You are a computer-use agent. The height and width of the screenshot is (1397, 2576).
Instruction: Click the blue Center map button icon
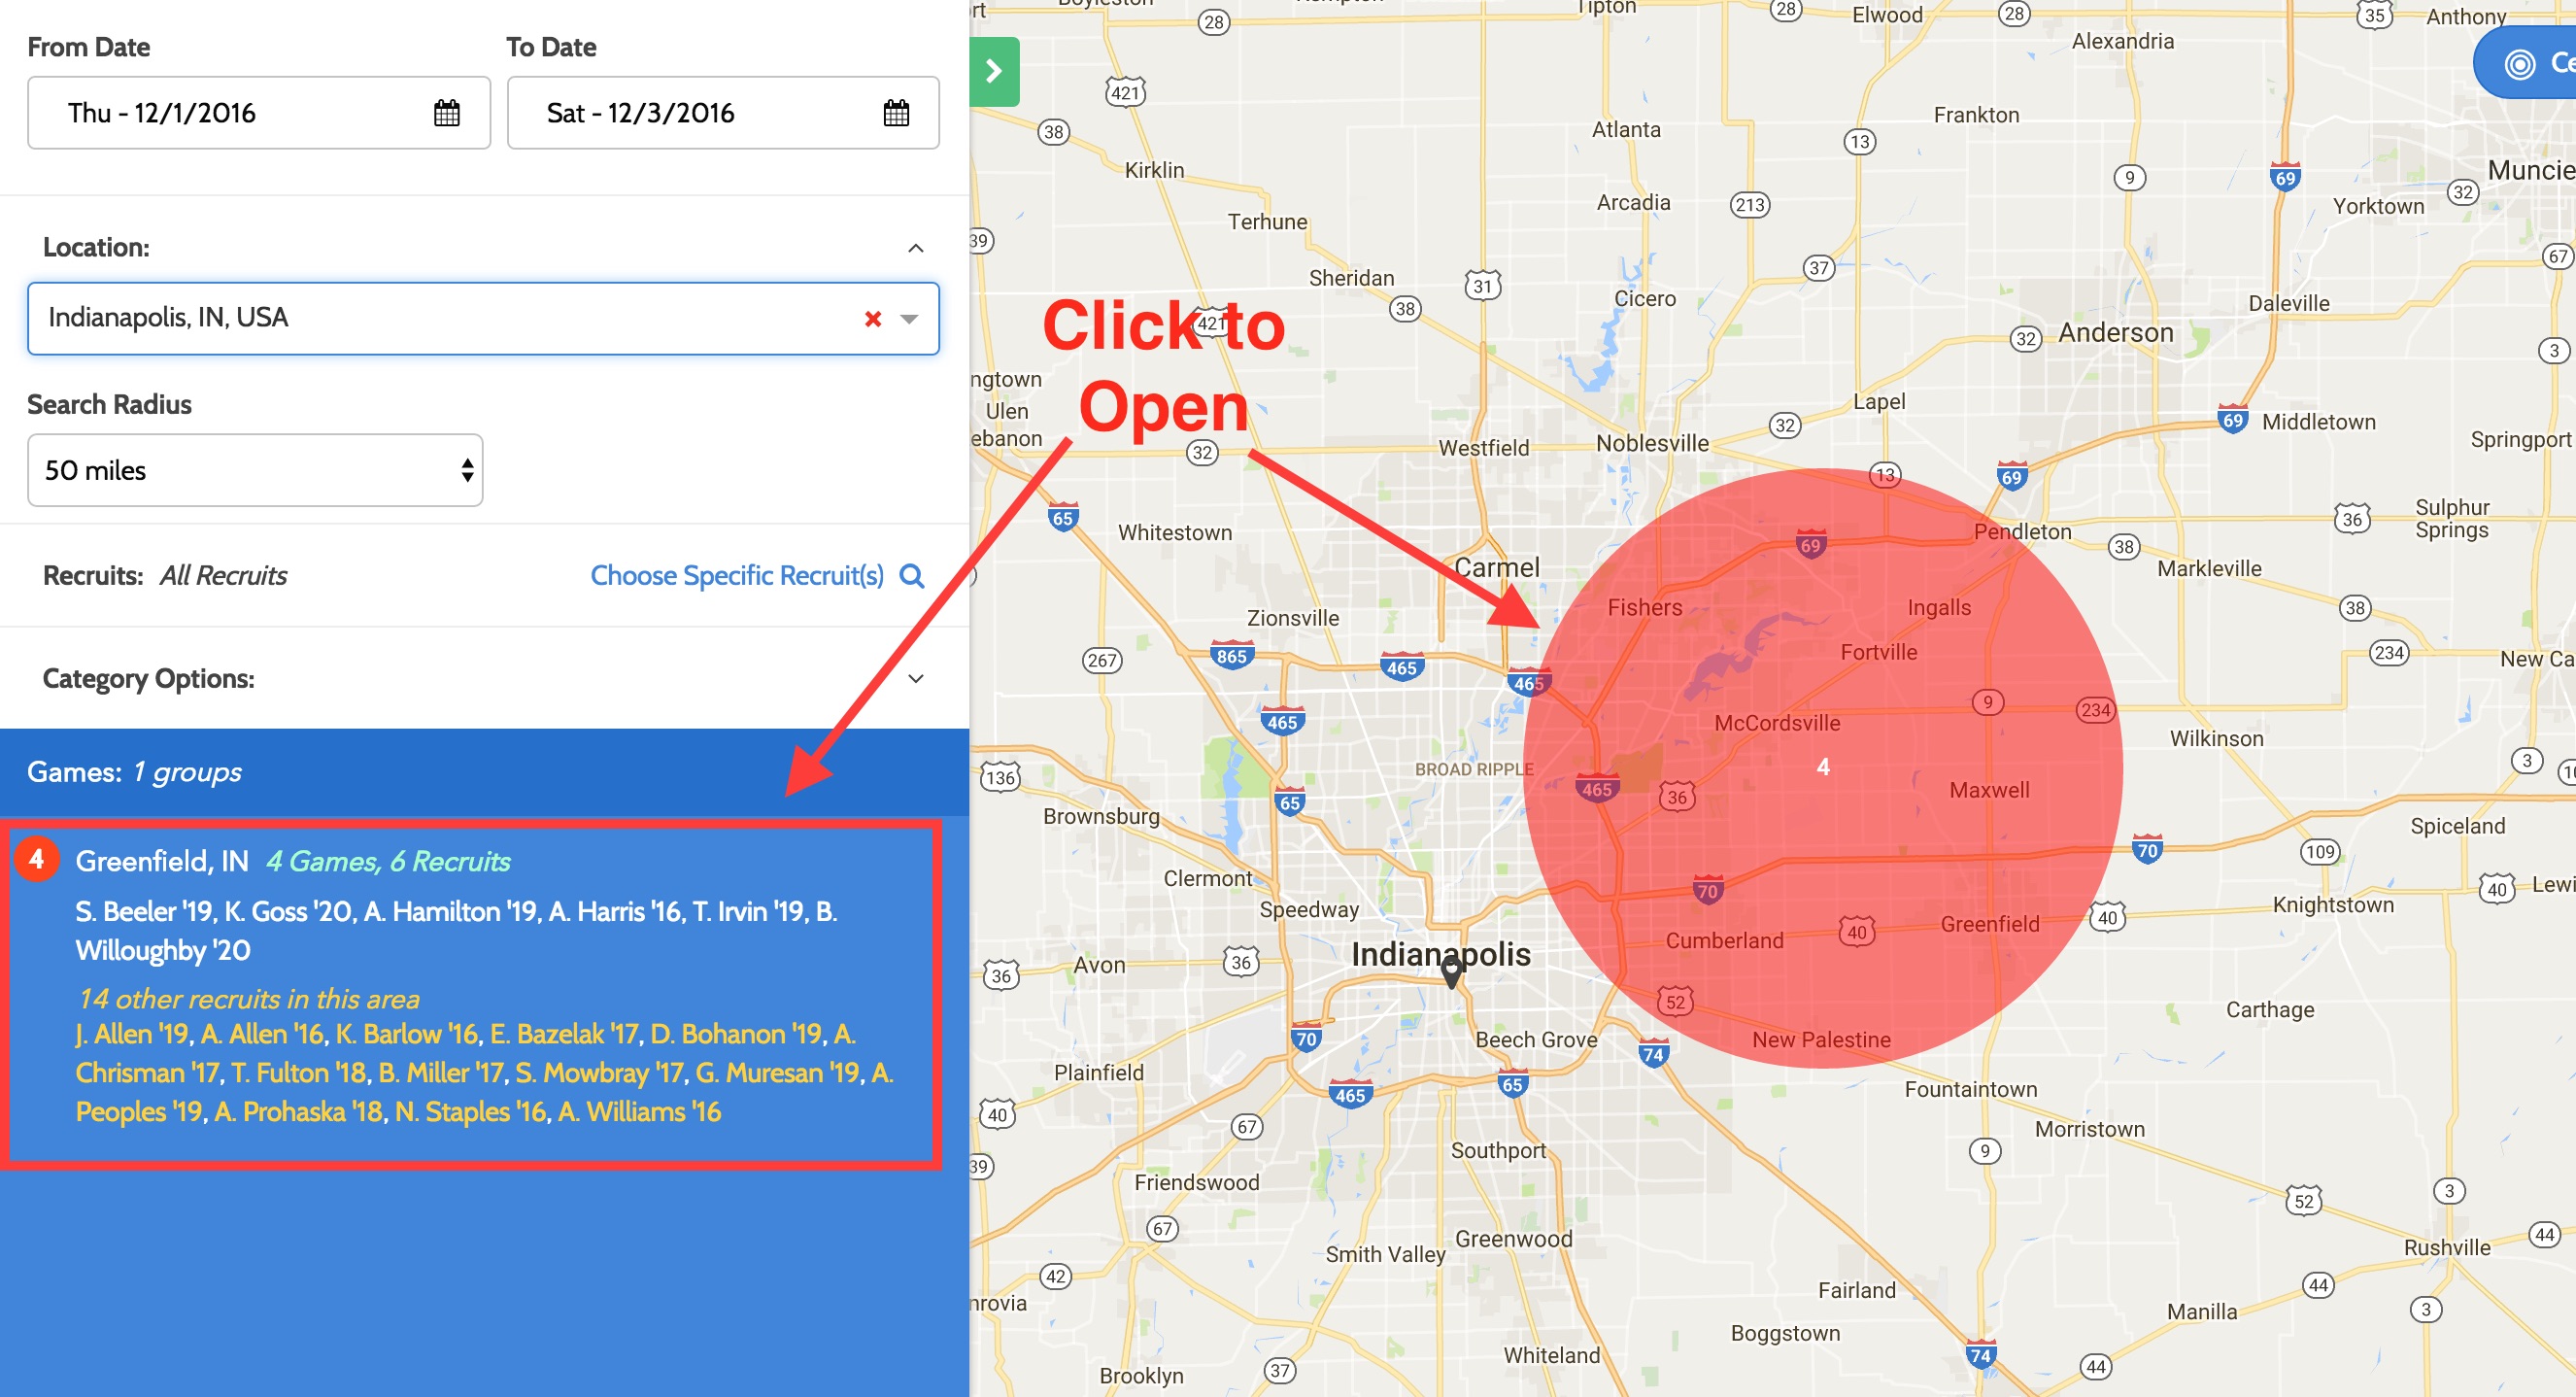[2520, 64]
